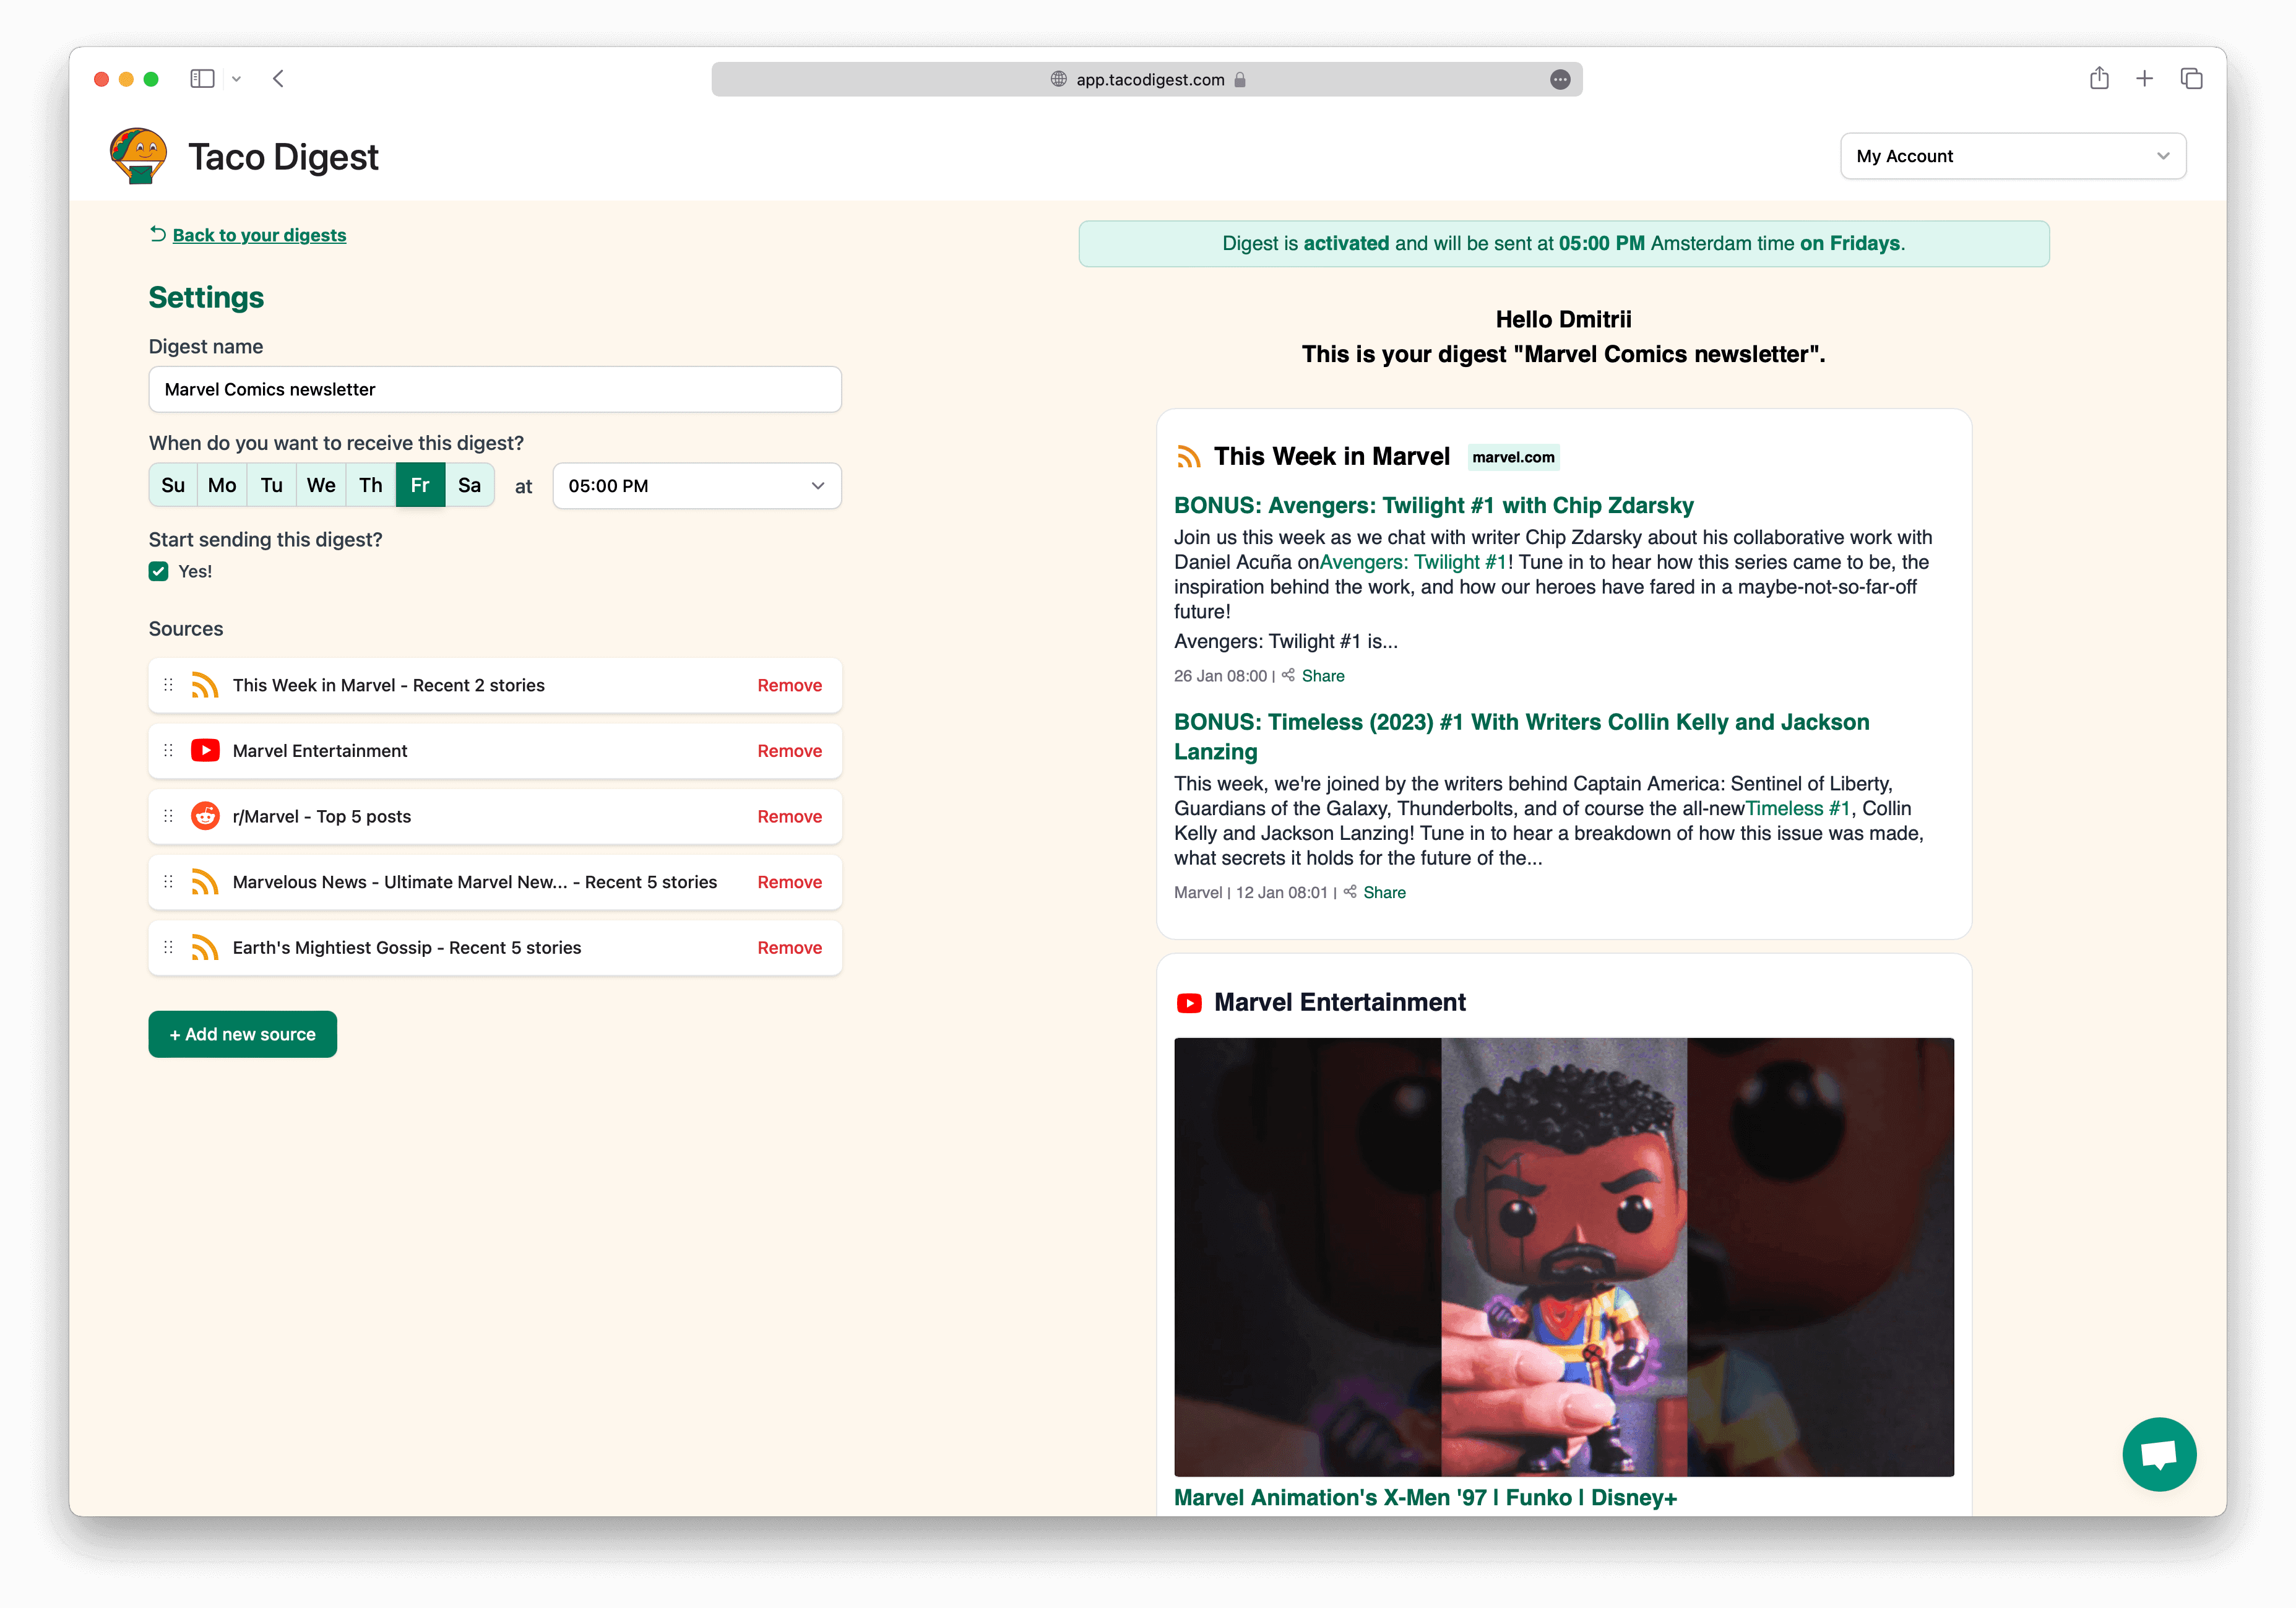Image resolution: width=2296 pixels, height=1608 pixels.
Task: Click RSS icon of Marvelous News source
Action: [205, 882]
